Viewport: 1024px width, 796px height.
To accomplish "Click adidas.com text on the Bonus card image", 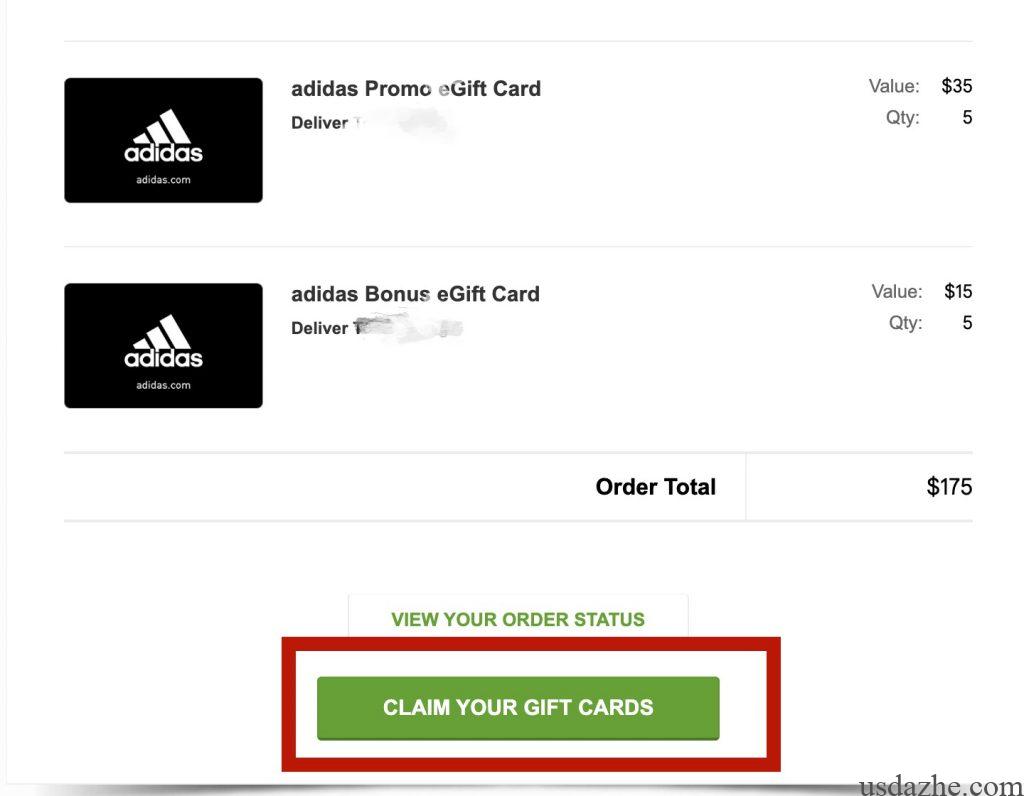I will tap(163, 385).
